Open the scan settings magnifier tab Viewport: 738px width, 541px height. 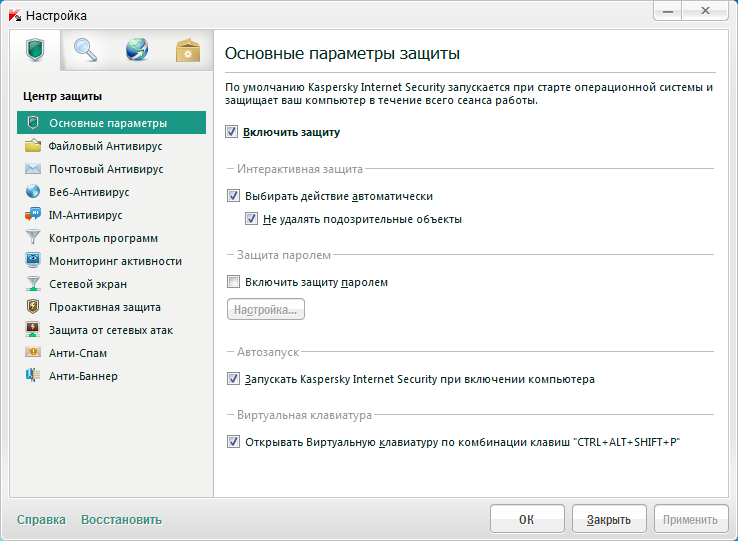[x=85, y=50]
